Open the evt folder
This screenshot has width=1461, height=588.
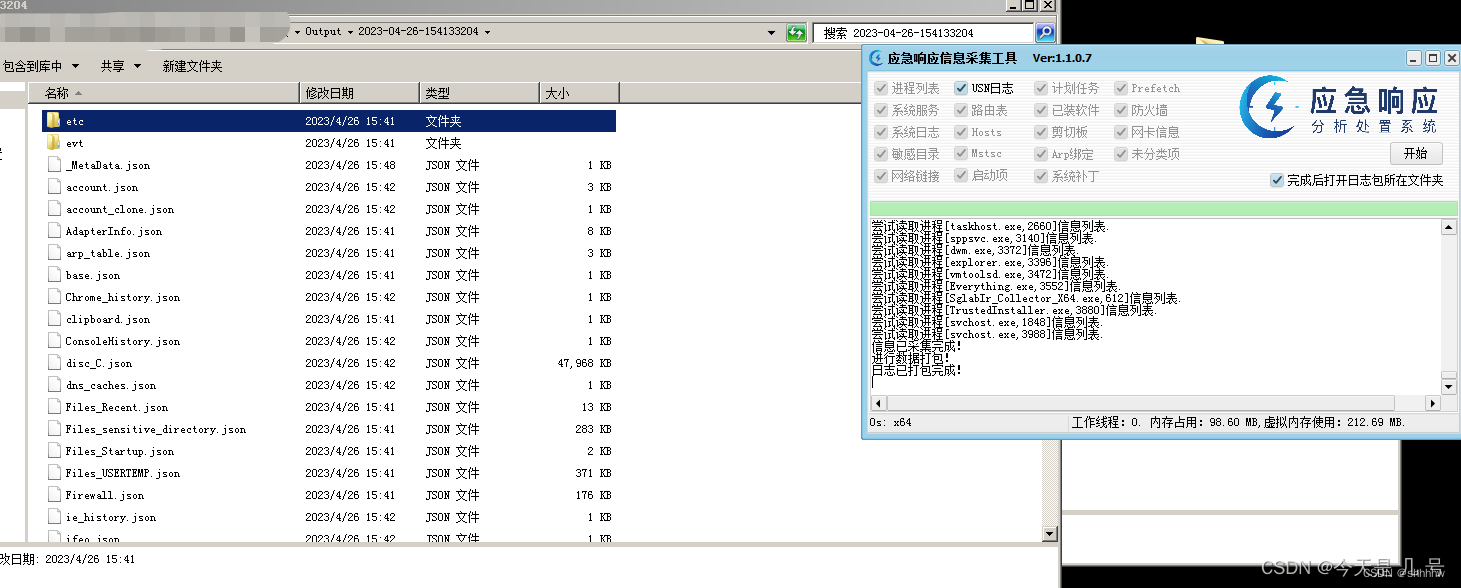(74, 142)
